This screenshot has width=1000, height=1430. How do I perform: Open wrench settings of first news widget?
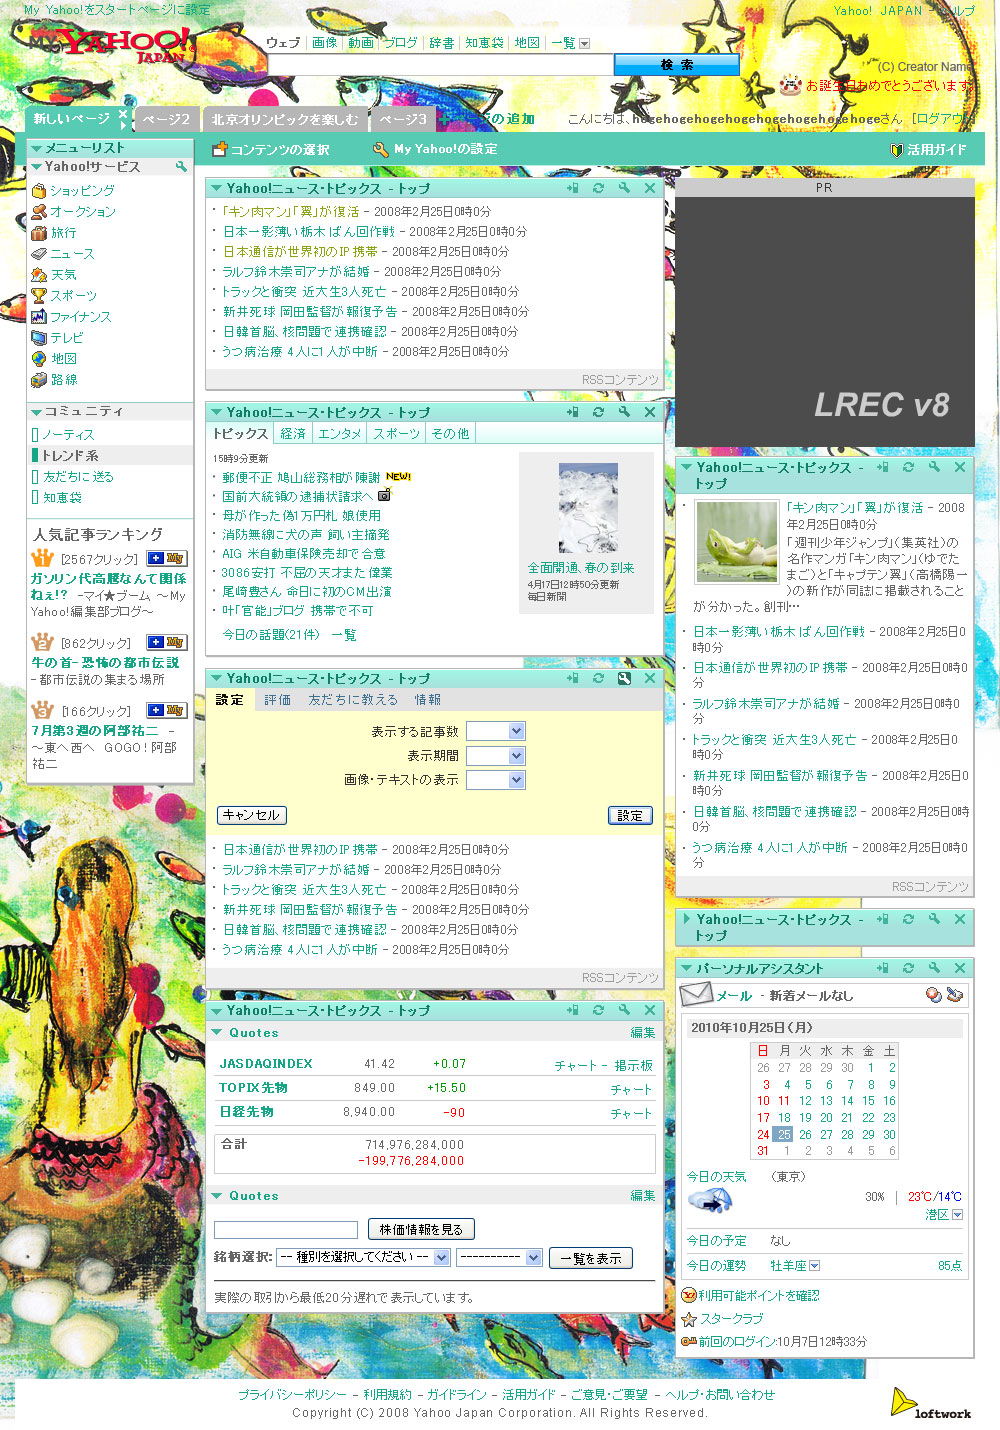[x=624, y=188]
